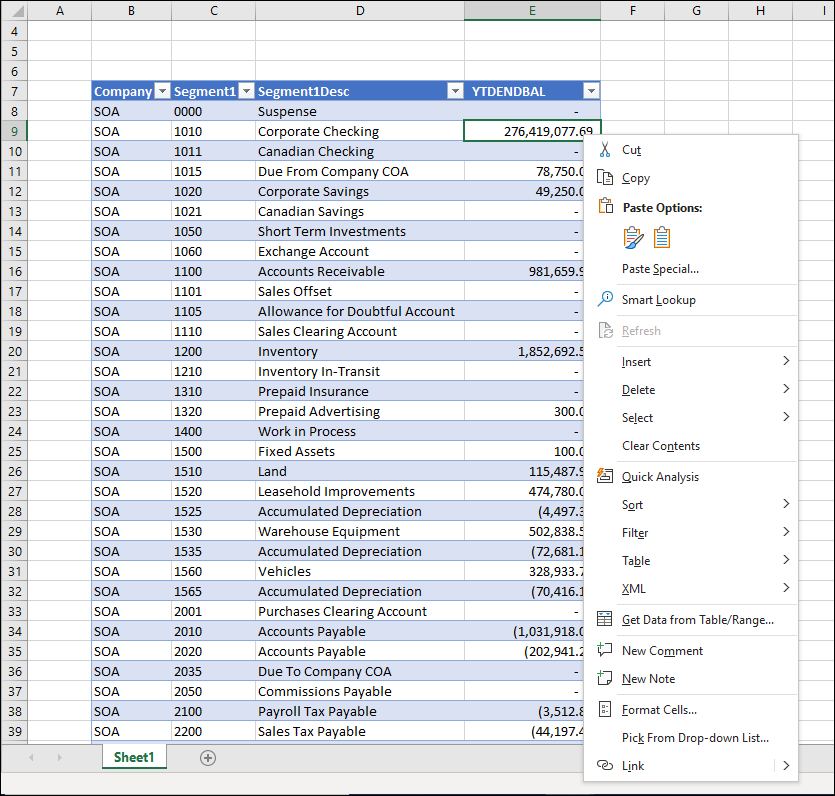835x796 pixels.
Task: Click cell containing Payroll Tax Payable
Action: (x=360, y=711)
